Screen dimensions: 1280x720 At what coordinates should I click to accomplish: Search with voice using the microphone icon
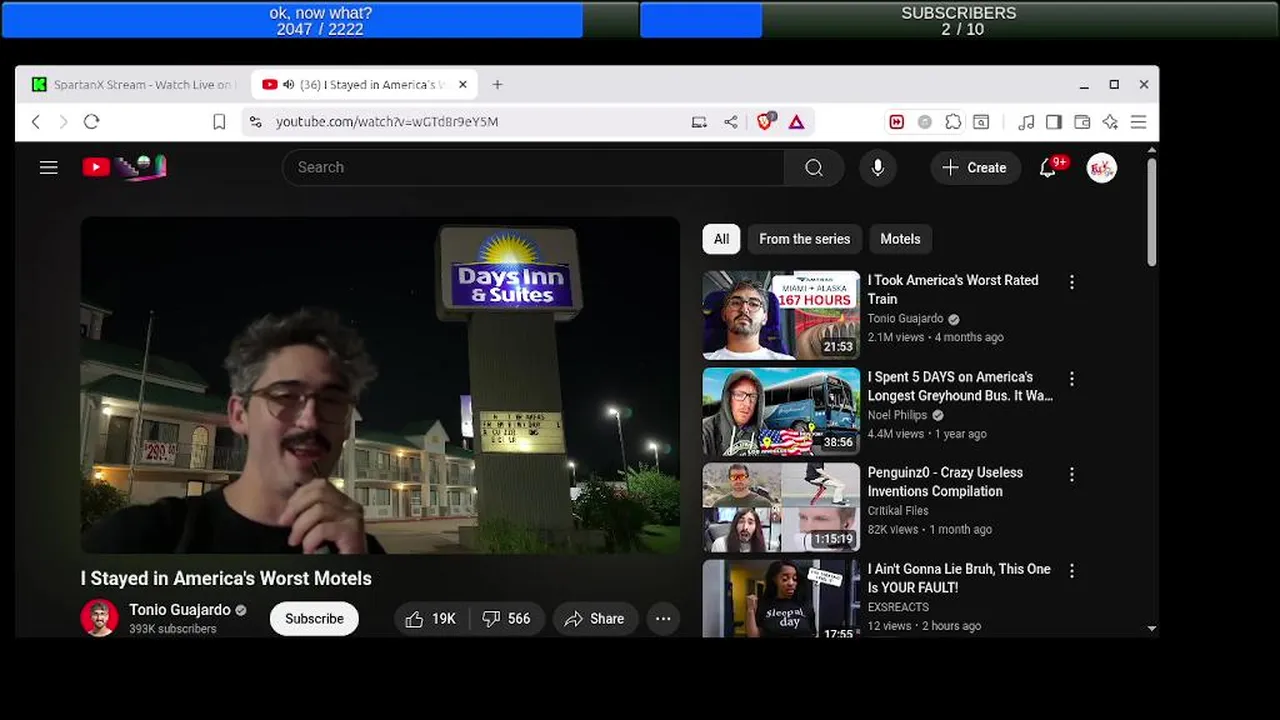pyautogui.click(x=878, y=167)
